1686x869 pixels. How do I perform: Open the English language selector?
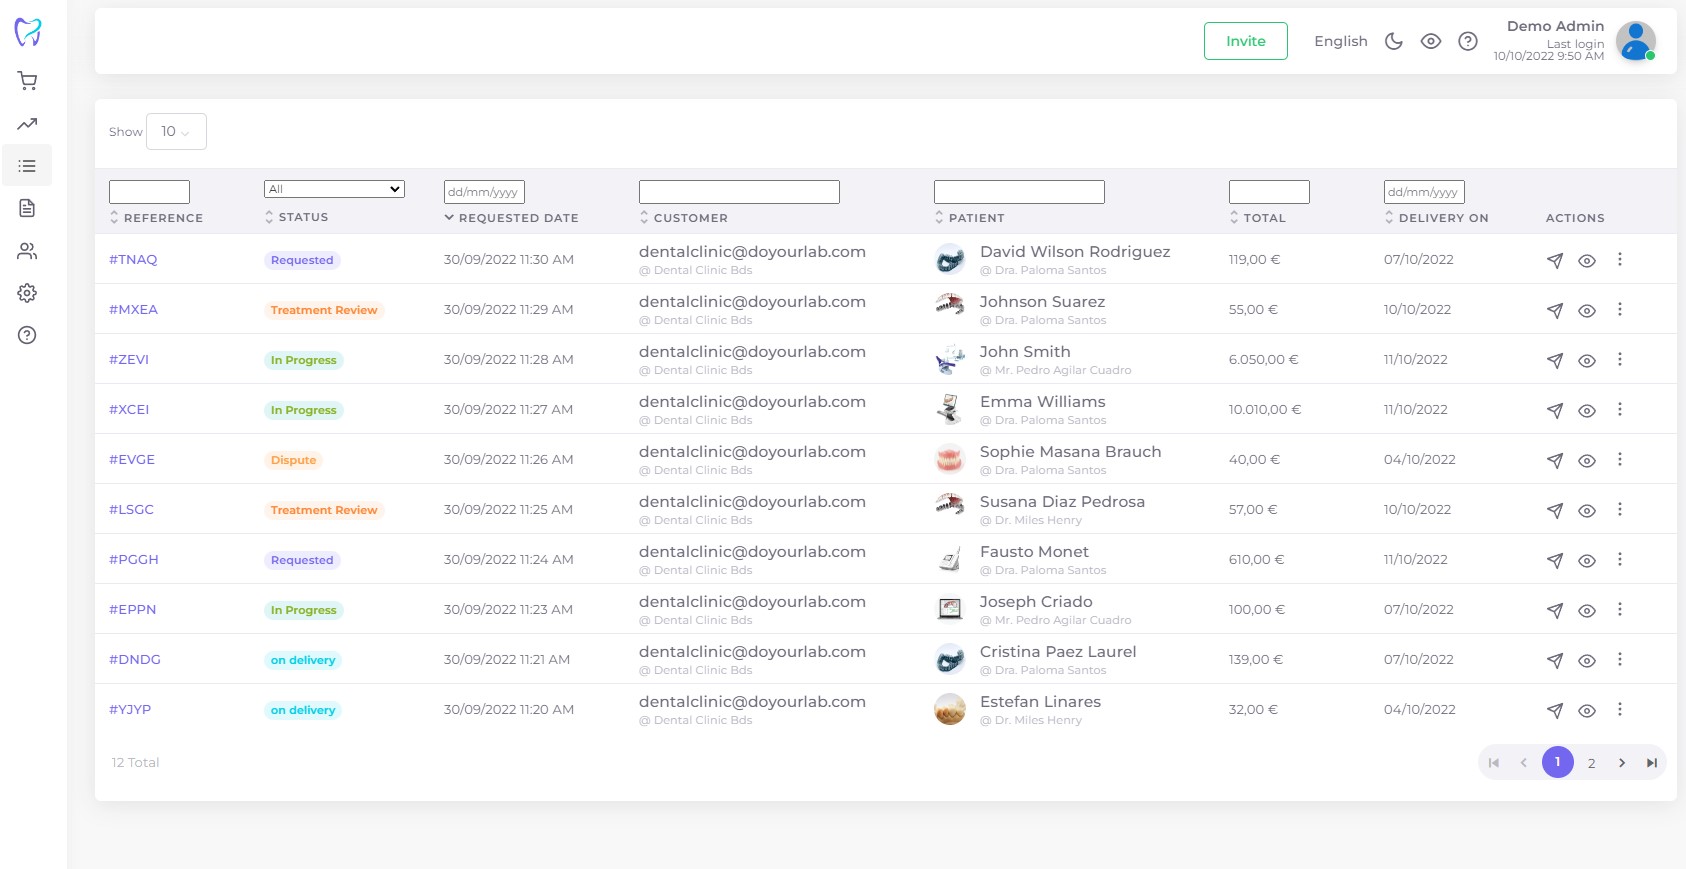click(1340, 41)
